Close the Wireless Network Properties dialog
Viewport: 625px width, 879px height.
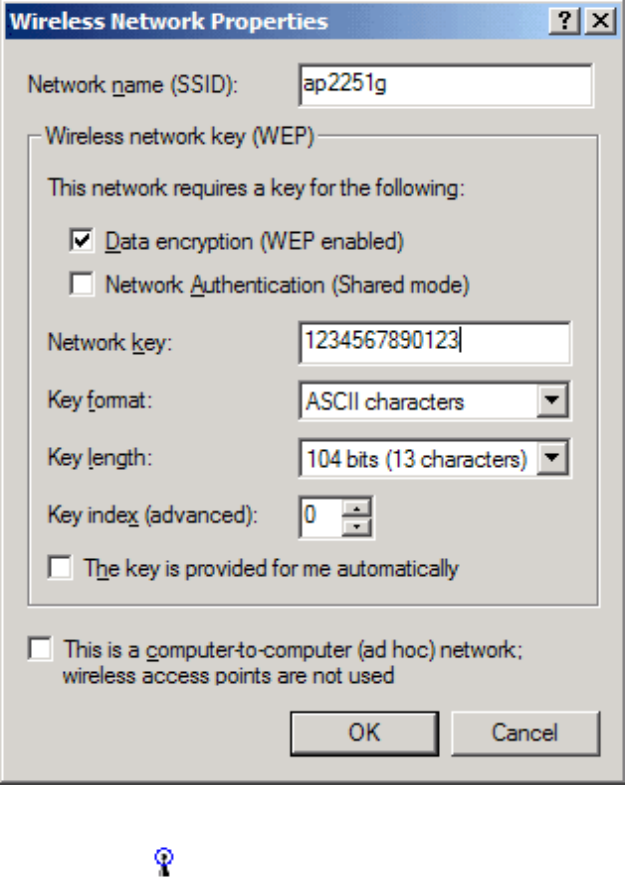[598, 19]
